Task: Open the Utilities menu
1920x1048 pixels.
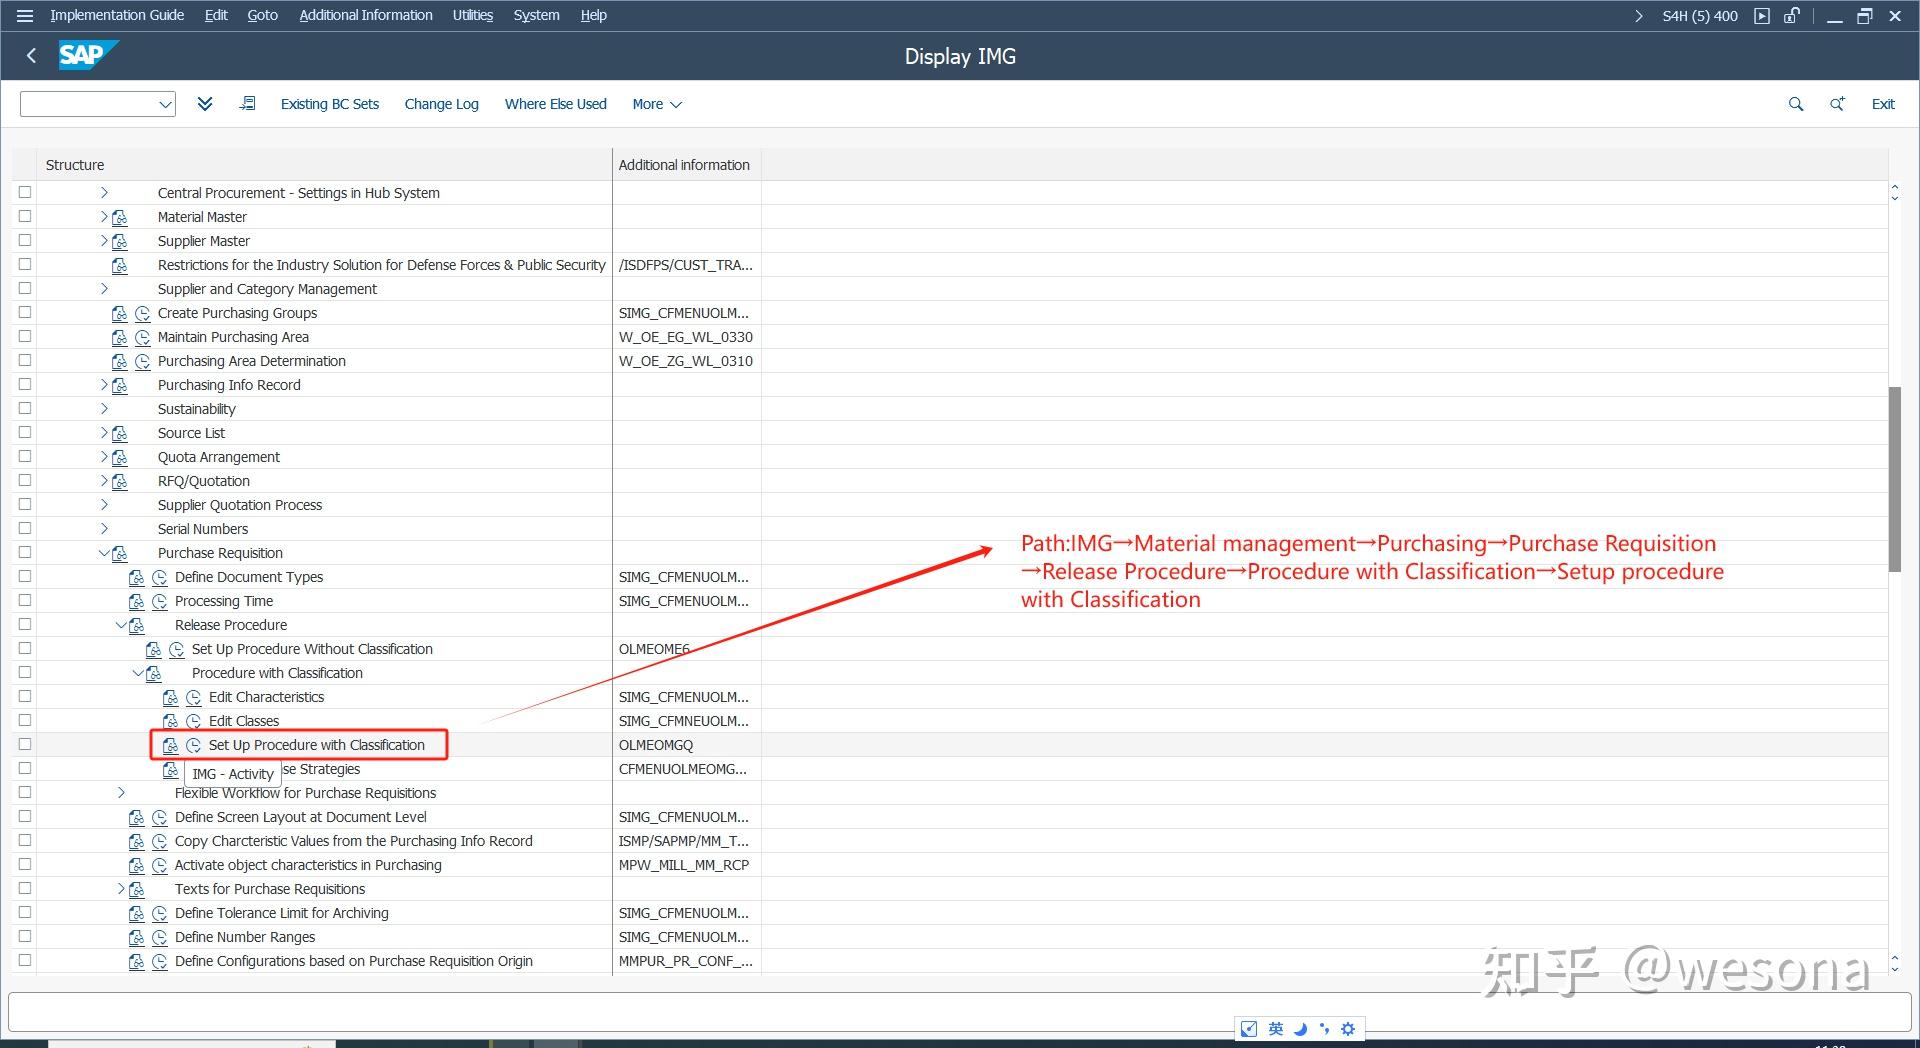Action: coord(472,15)
